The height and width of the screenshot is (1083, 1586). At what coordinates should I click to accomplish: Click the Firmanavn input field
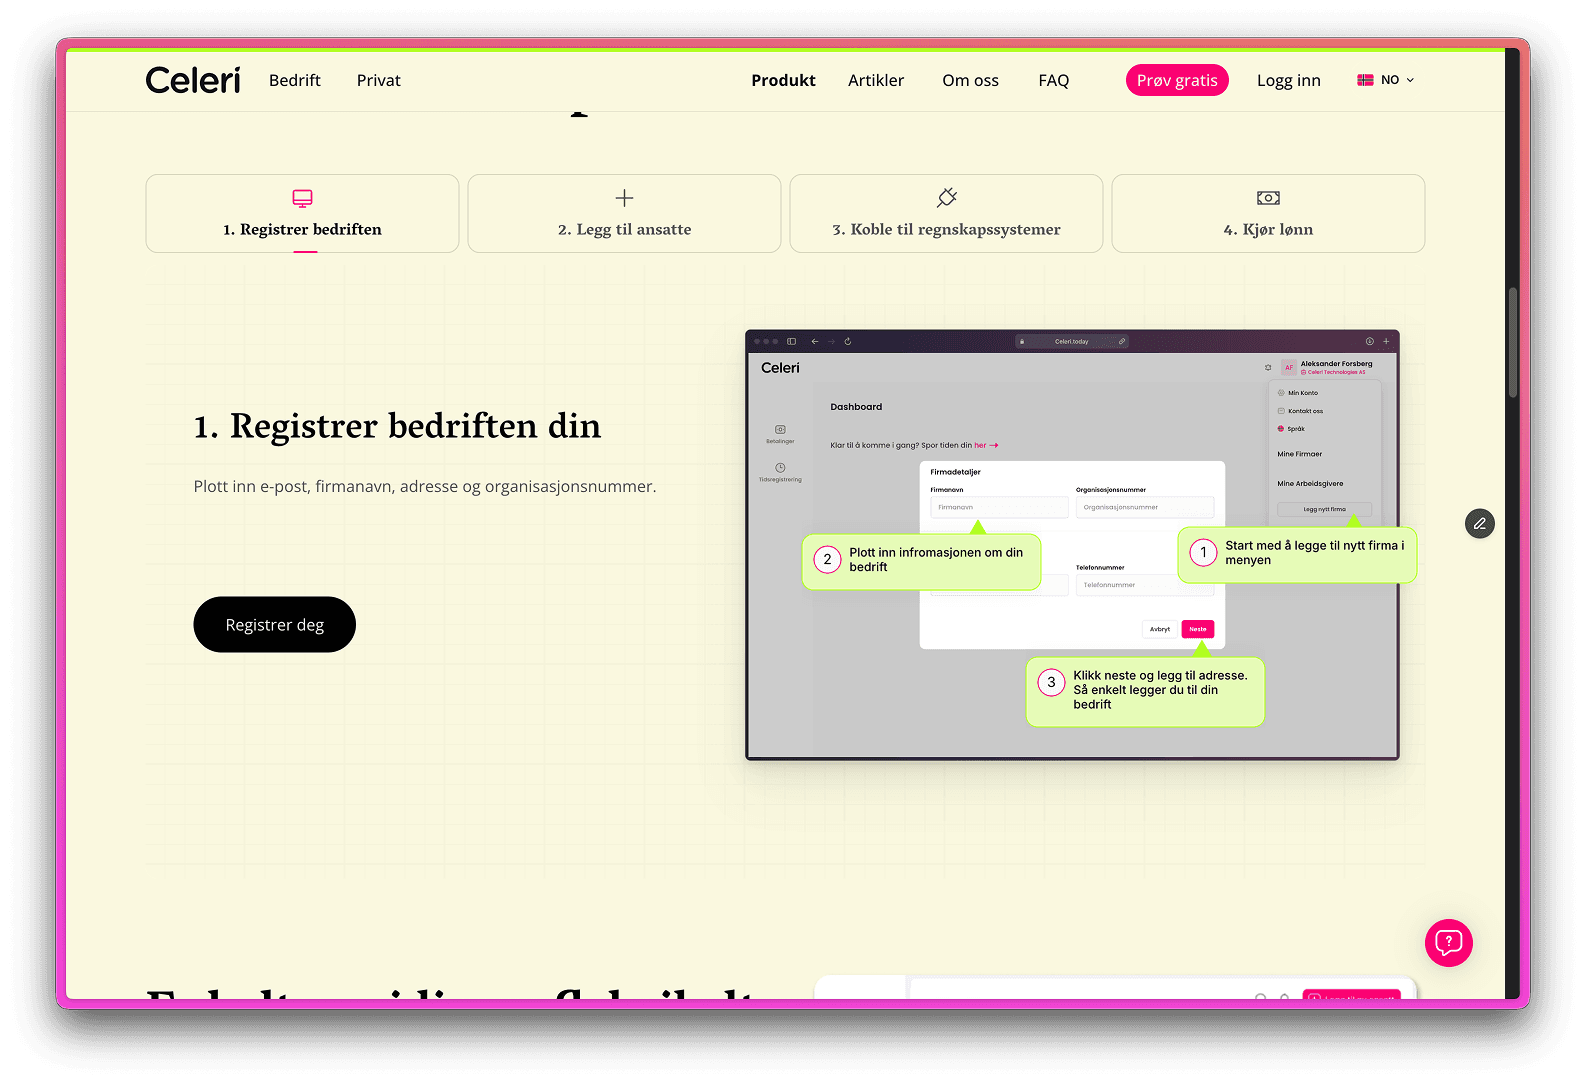[x=999, y=507]
